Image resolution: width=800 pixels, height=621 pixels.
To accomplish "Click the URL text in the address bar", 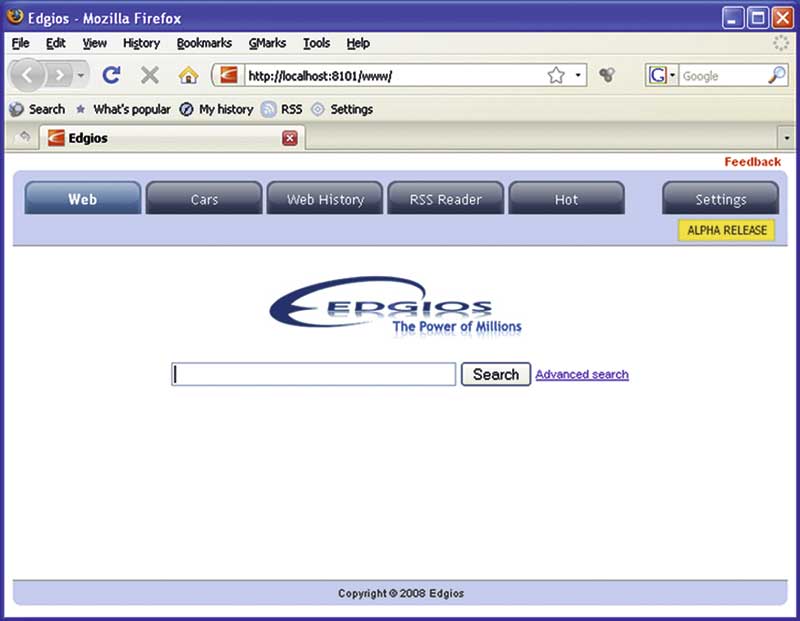I will point(320,76).
